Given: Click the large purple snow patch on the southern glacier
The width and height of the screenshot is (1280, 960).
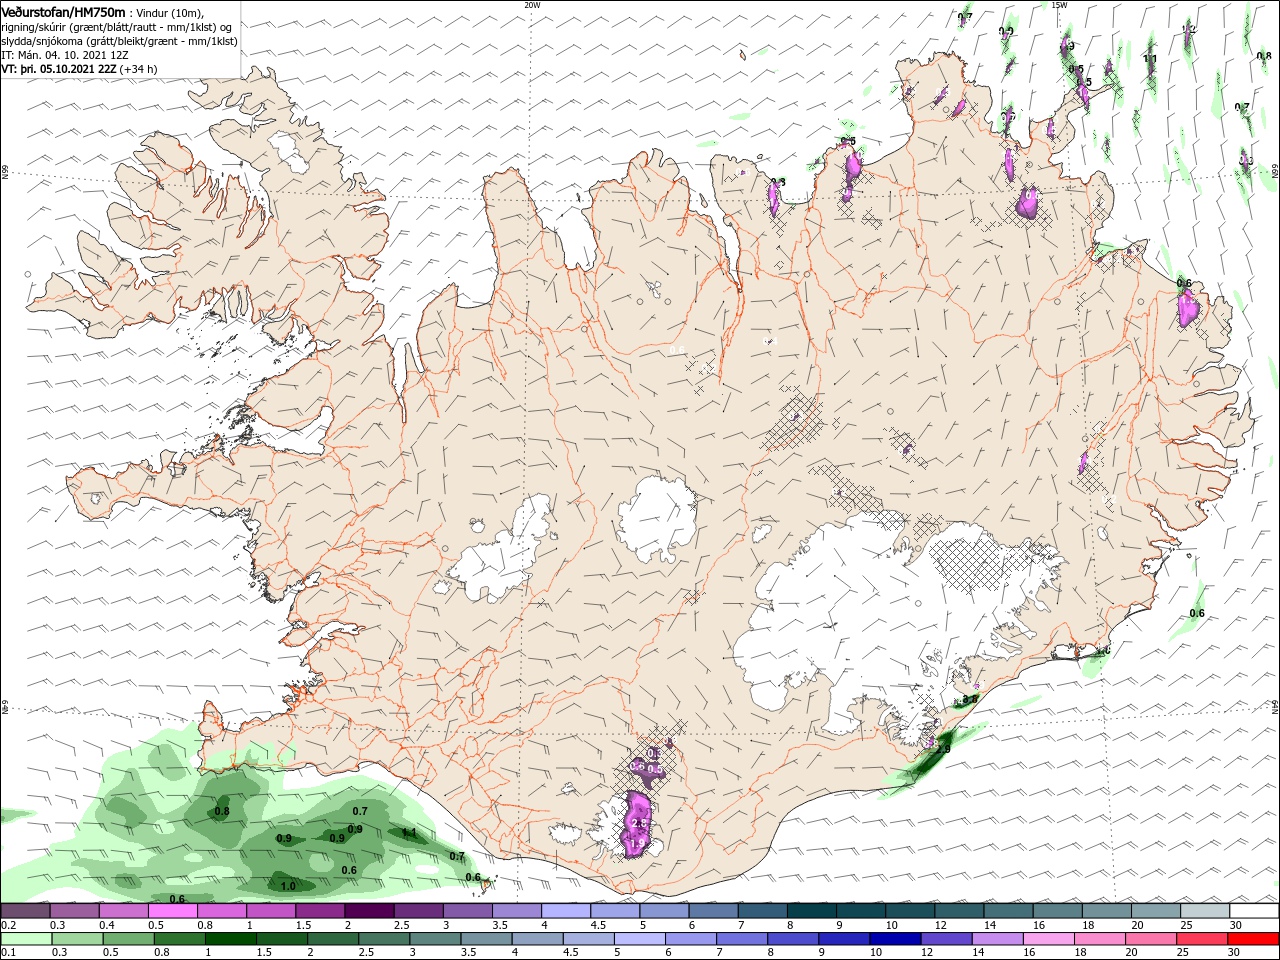Looking at the screenshot, I should pos(637,824).
